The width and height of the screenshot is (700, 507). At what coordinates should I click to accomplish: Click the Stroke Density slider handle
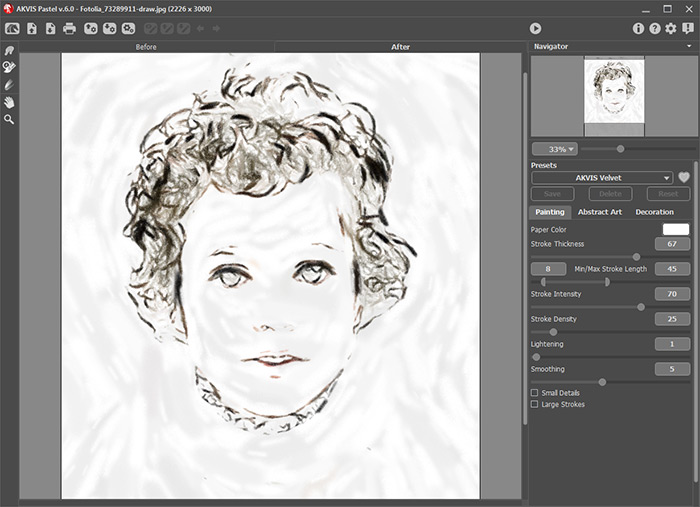553,332
